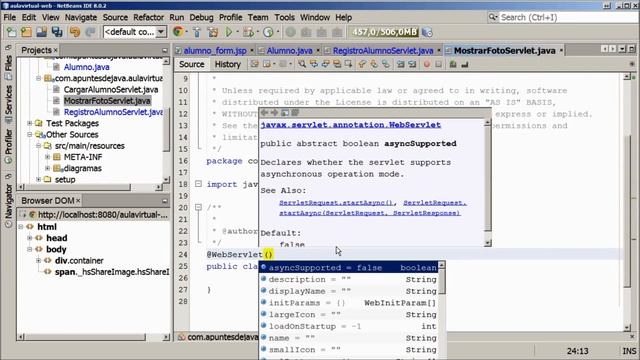
Task: Expand the META-INF folder node
Action: [x=47, y=157]
